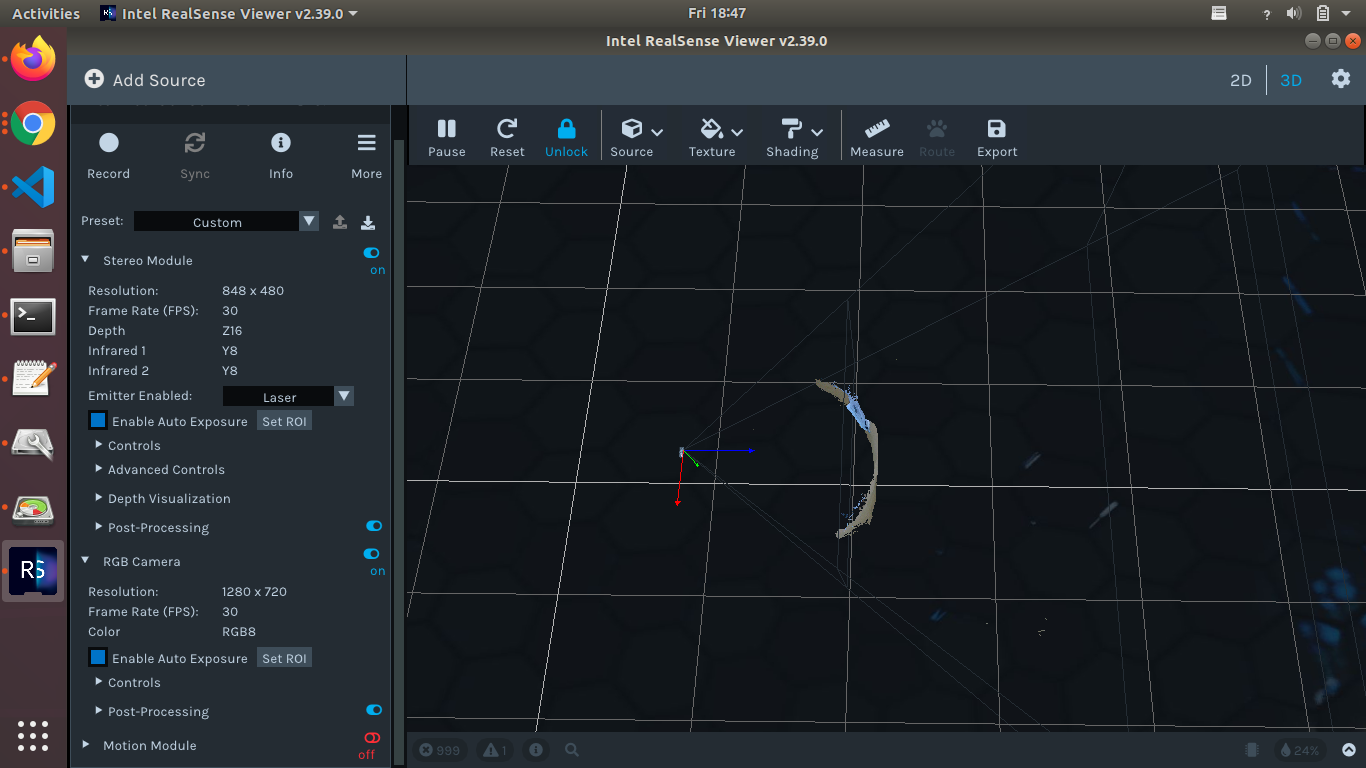Screen dimensions: 1366x768
Task: Open the Preset dropdown
Action: tap(309, 221)
